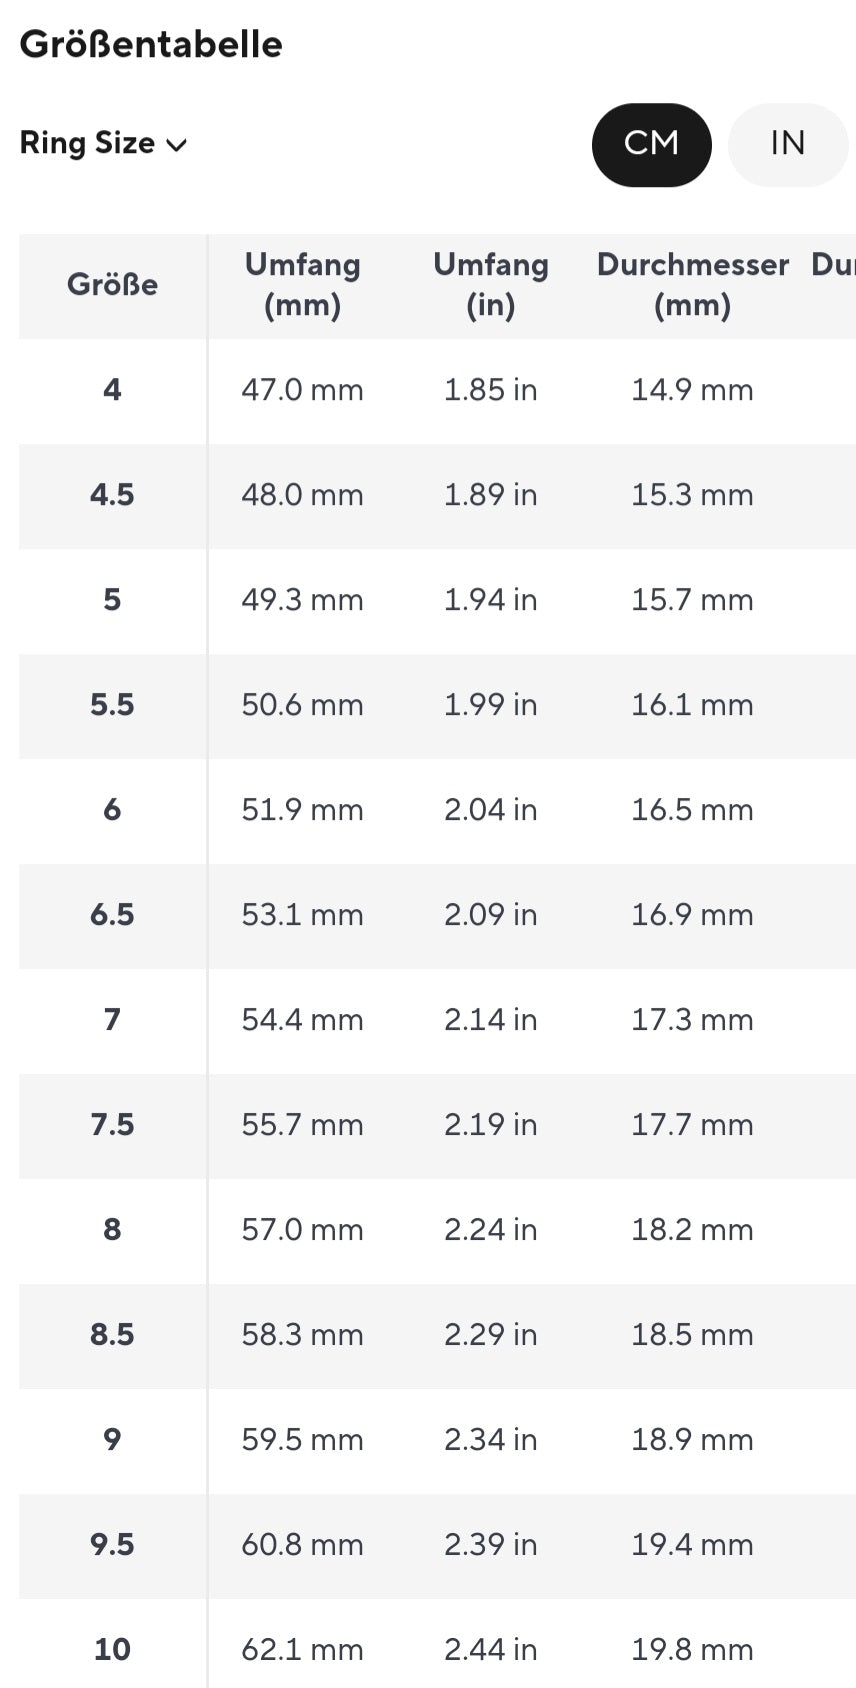Click the Größe column header

112,285
